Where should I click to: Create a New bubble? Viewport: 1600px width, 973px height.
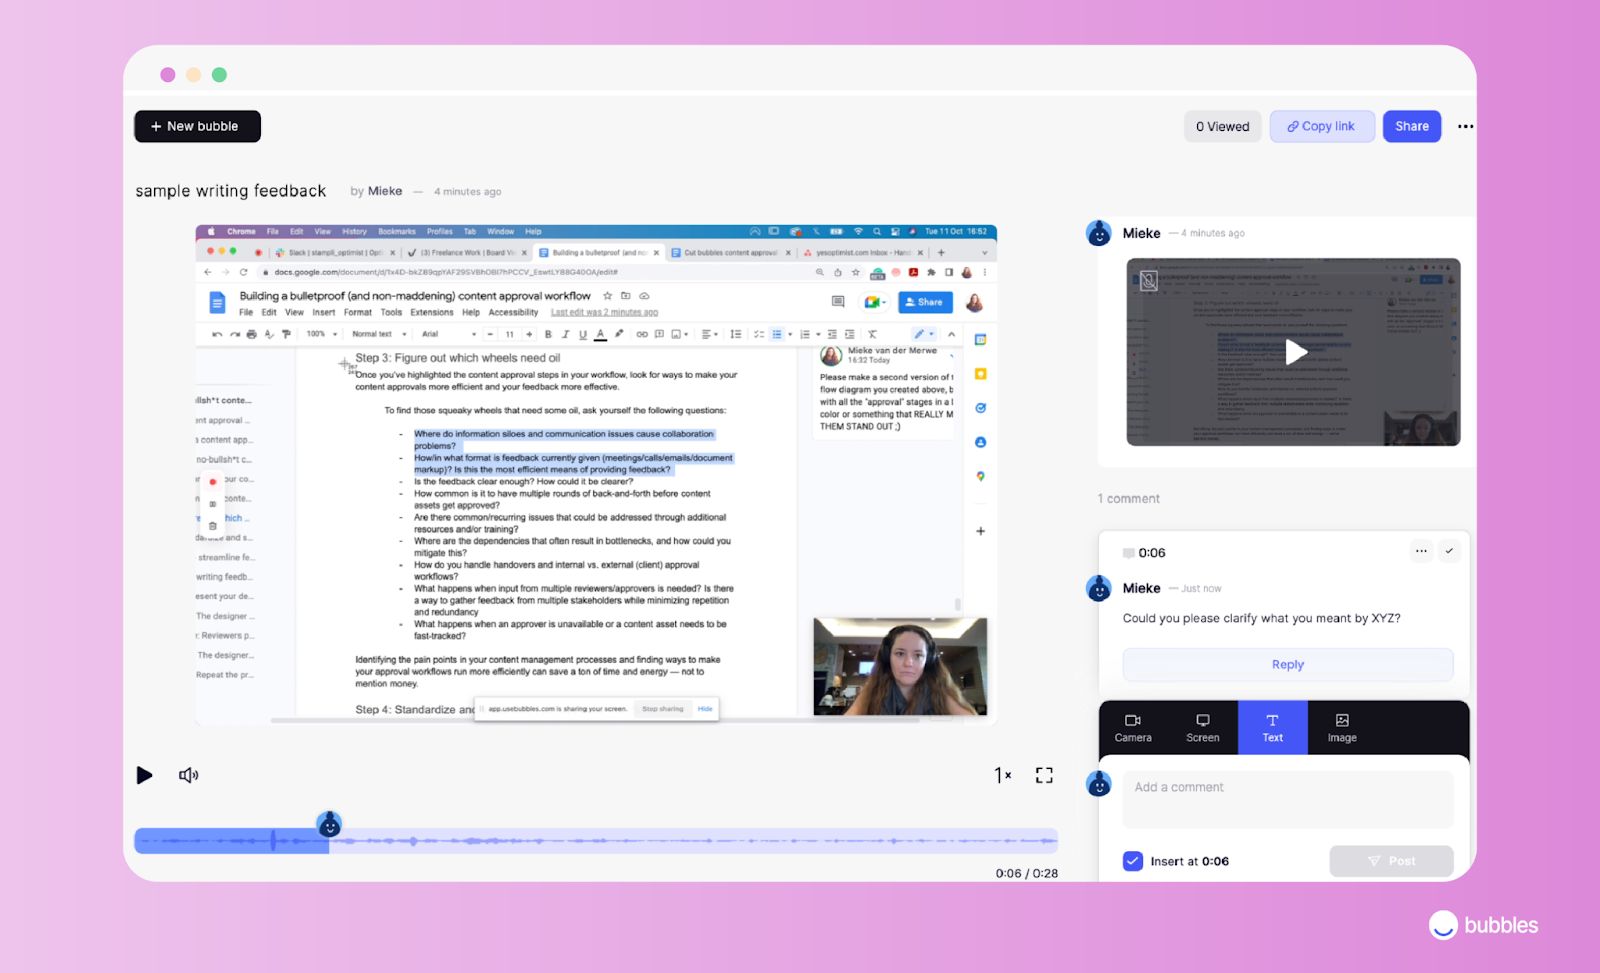pos(196,126)
